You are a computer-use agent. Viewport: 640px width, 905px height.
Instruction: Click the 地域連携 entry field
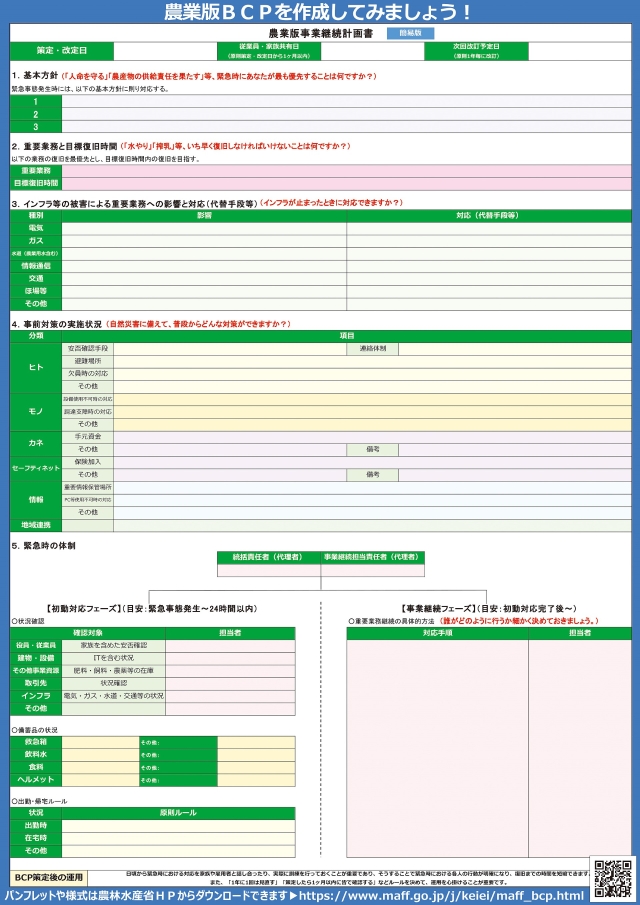point(372,525)
